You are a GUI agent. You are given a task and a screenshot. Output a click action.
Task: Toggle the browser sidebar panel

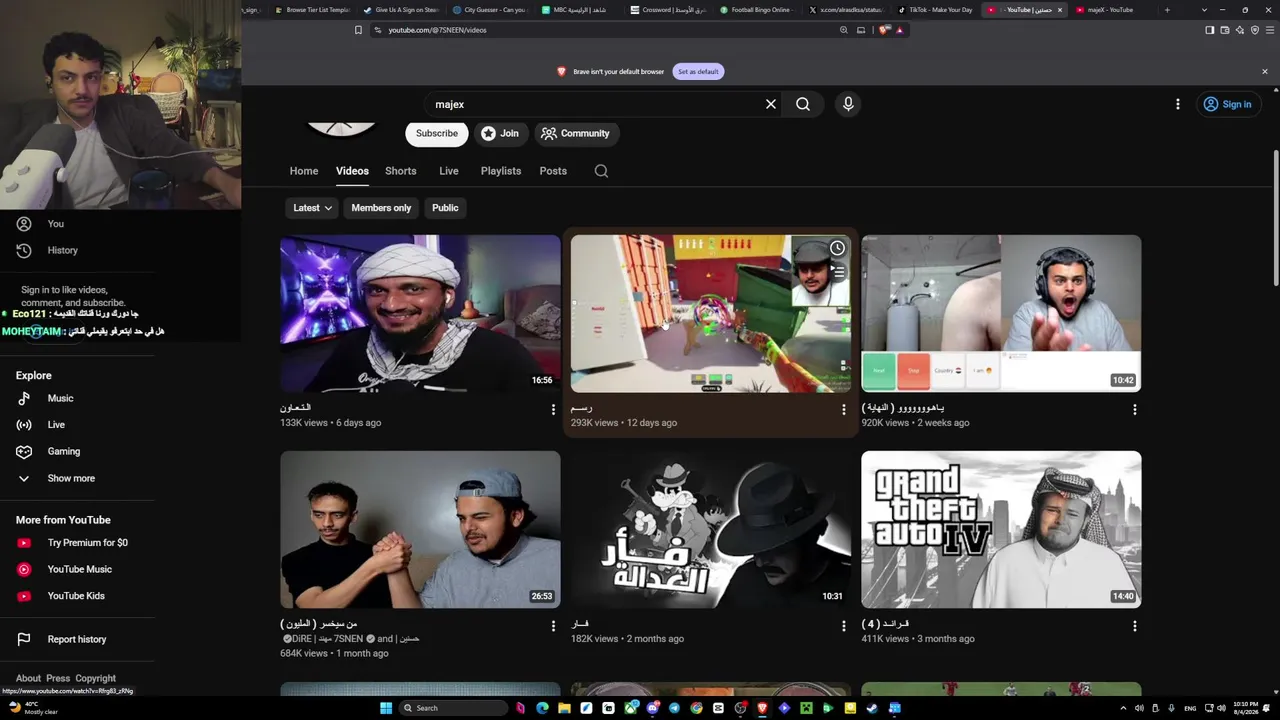1210,30
